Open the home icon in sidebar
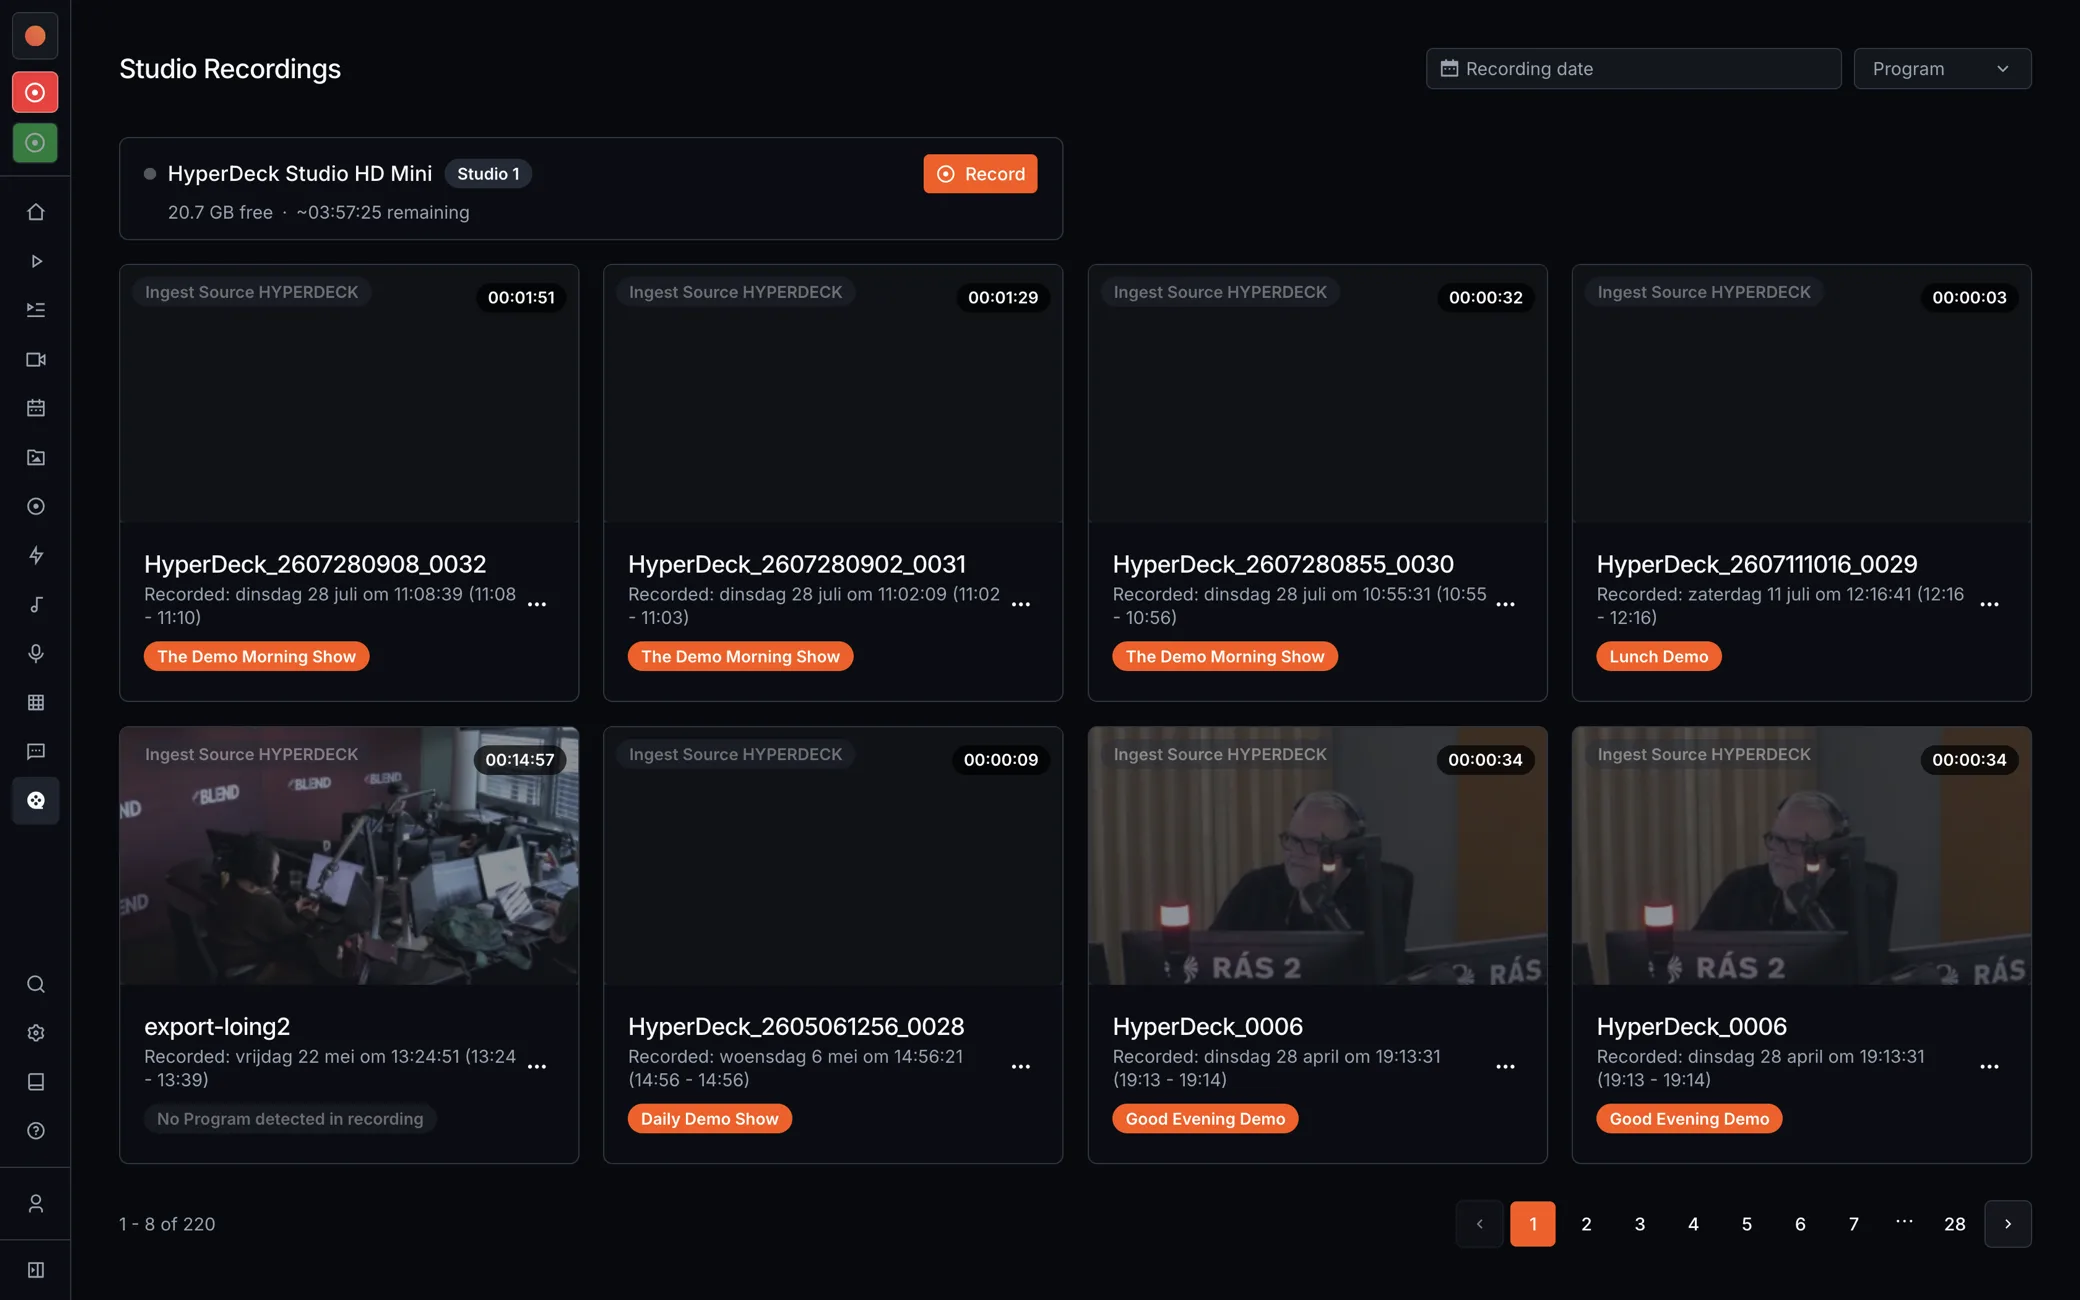 (36, 212)
